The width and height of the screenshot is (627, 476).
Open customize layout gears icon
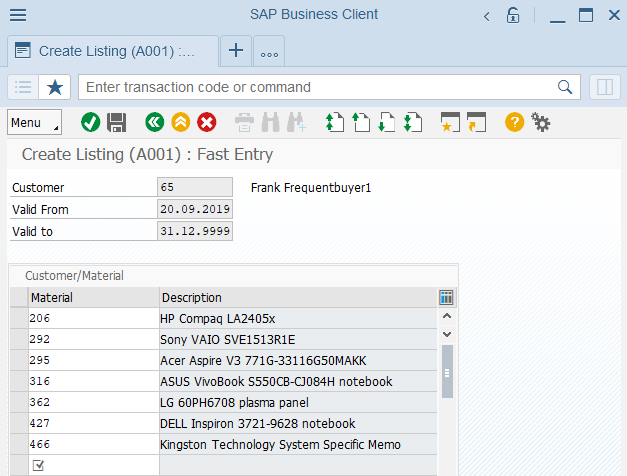541,122
